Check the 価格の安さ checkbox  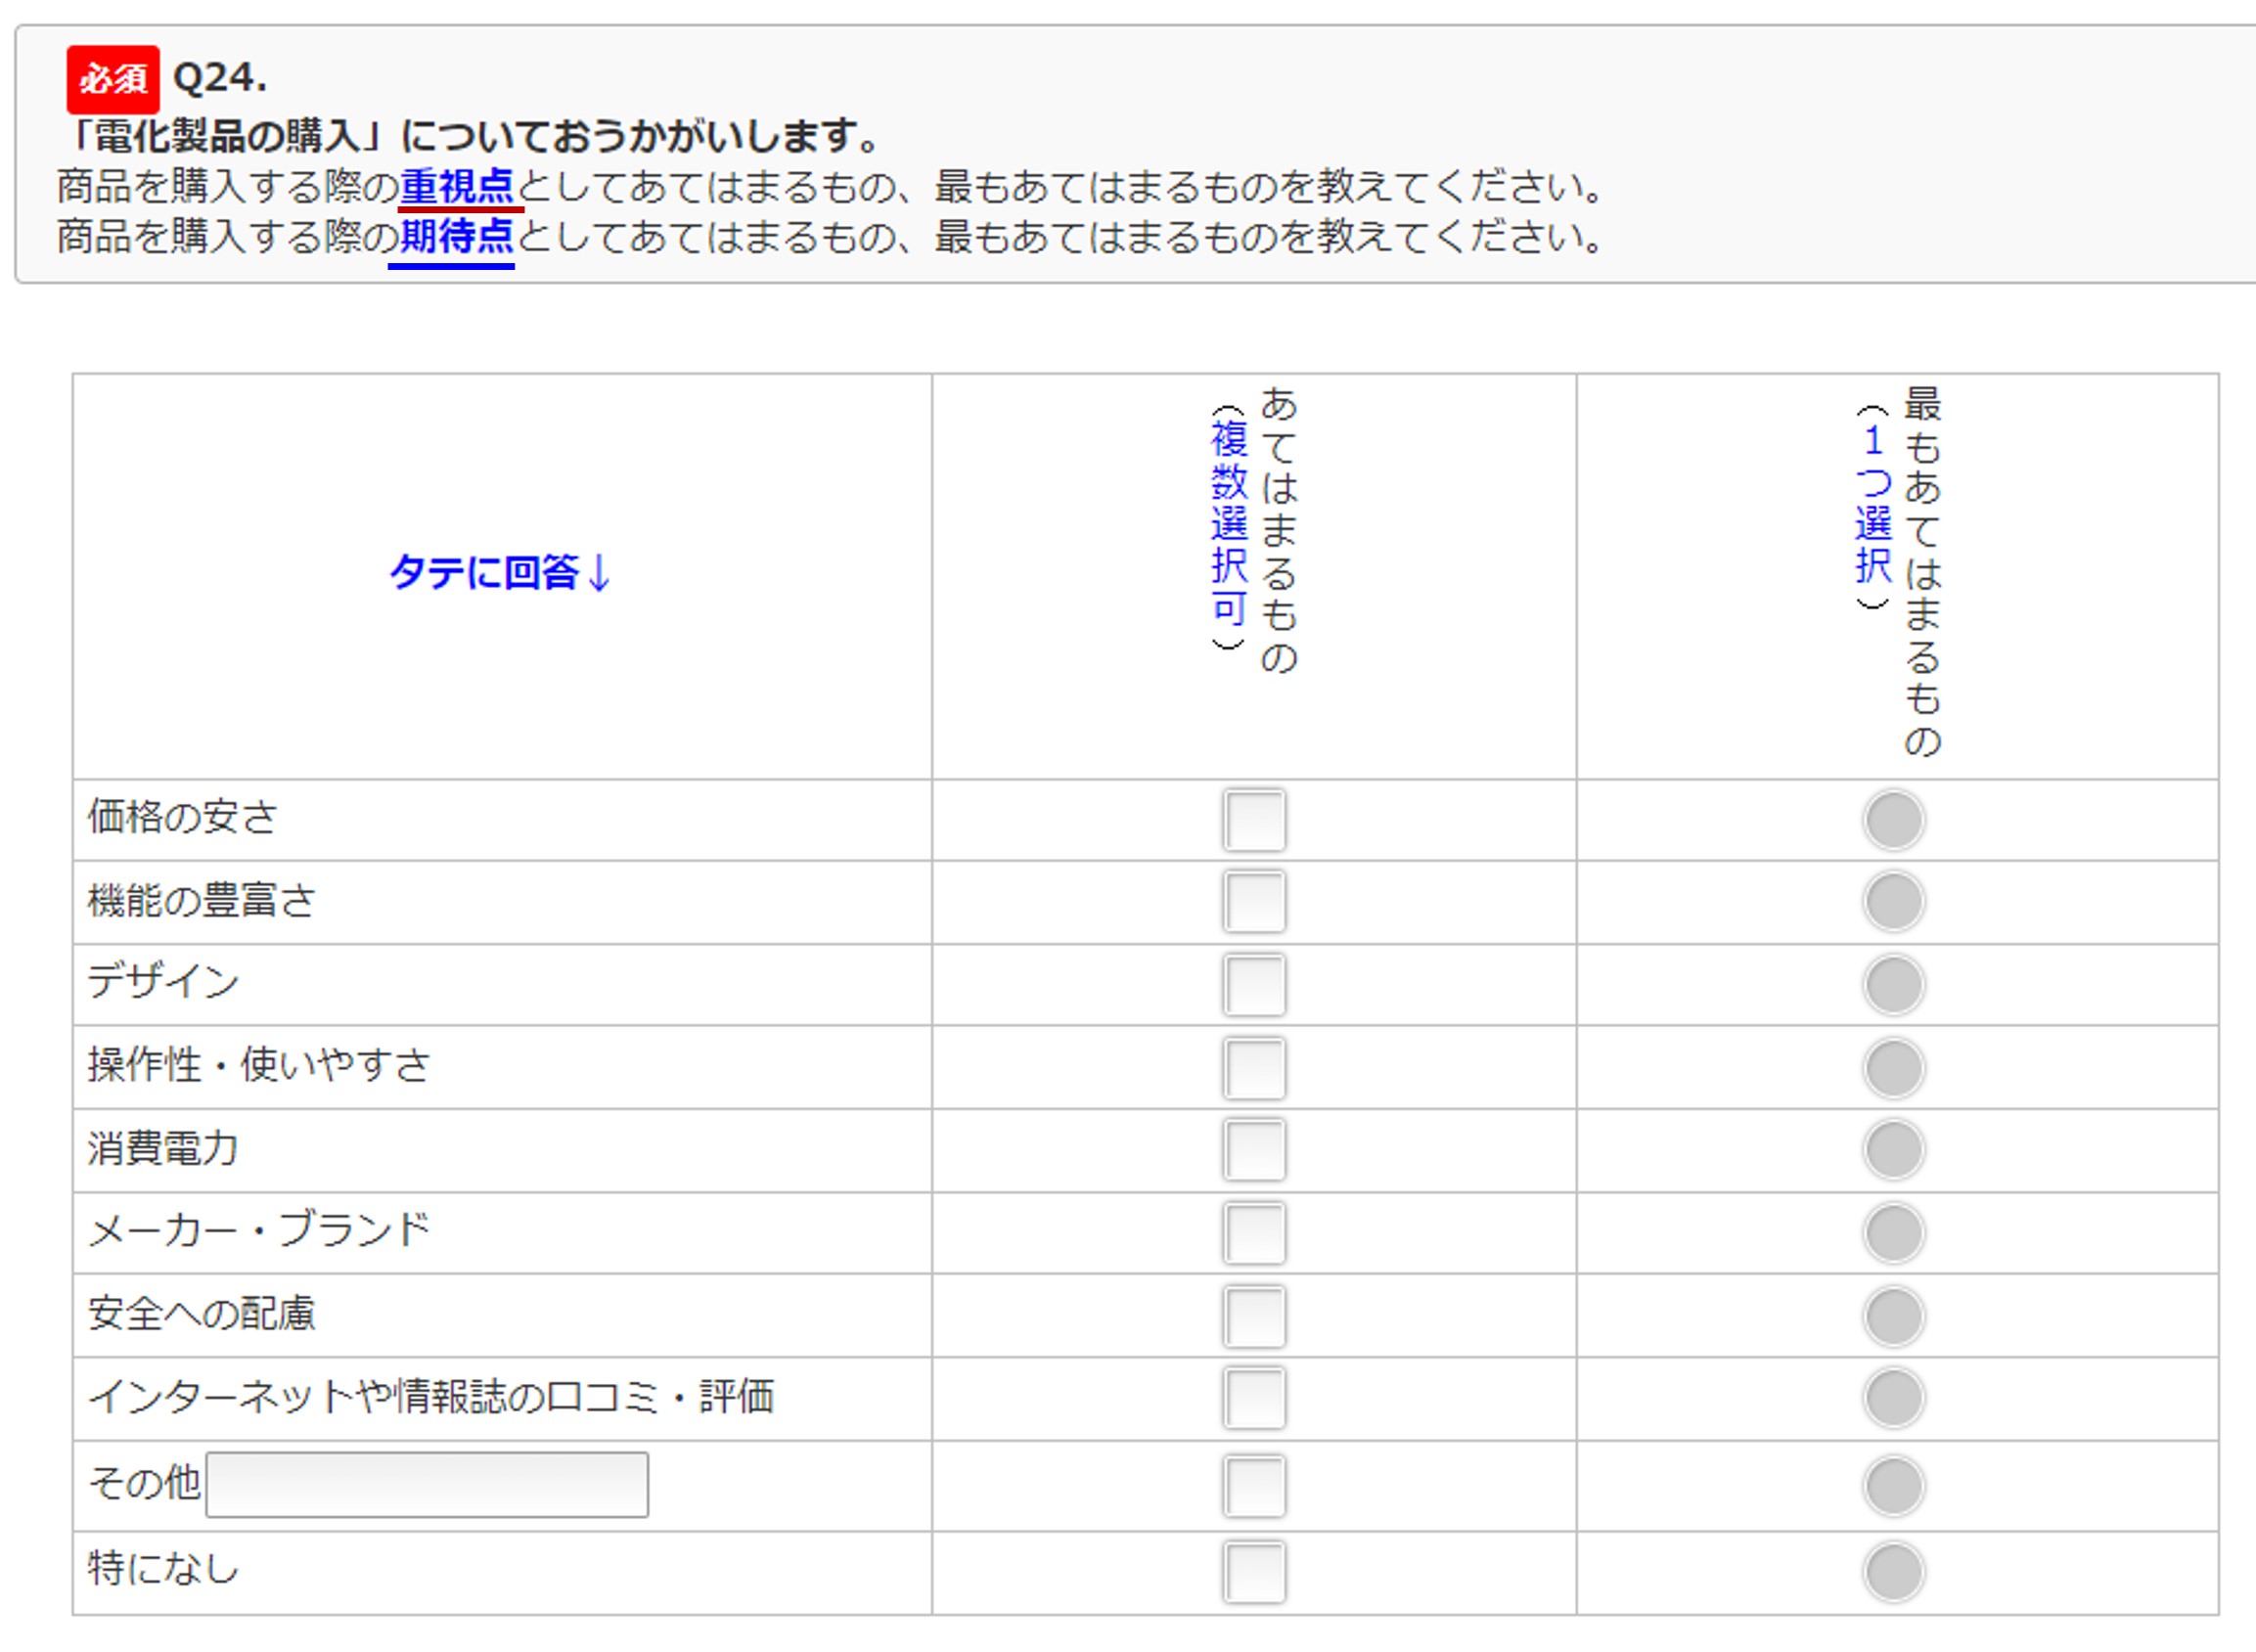click(x=1254, y=820)
